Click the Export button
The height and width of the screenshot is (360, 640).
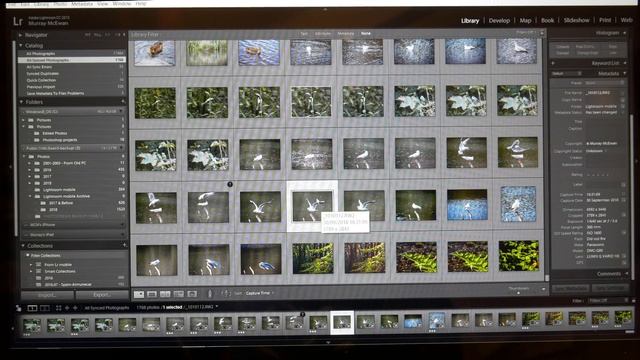point(102,295)
